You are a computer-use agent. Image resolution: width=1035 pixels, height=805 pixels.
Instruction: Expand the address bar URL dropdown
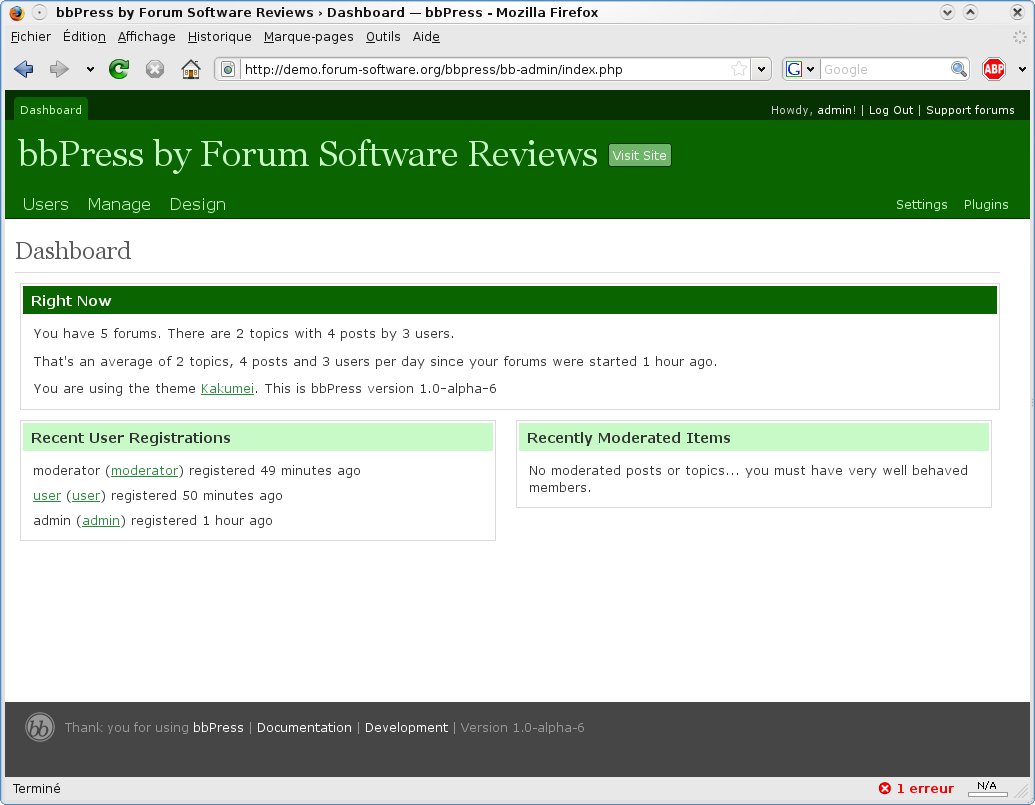click(x=761, y=69)
